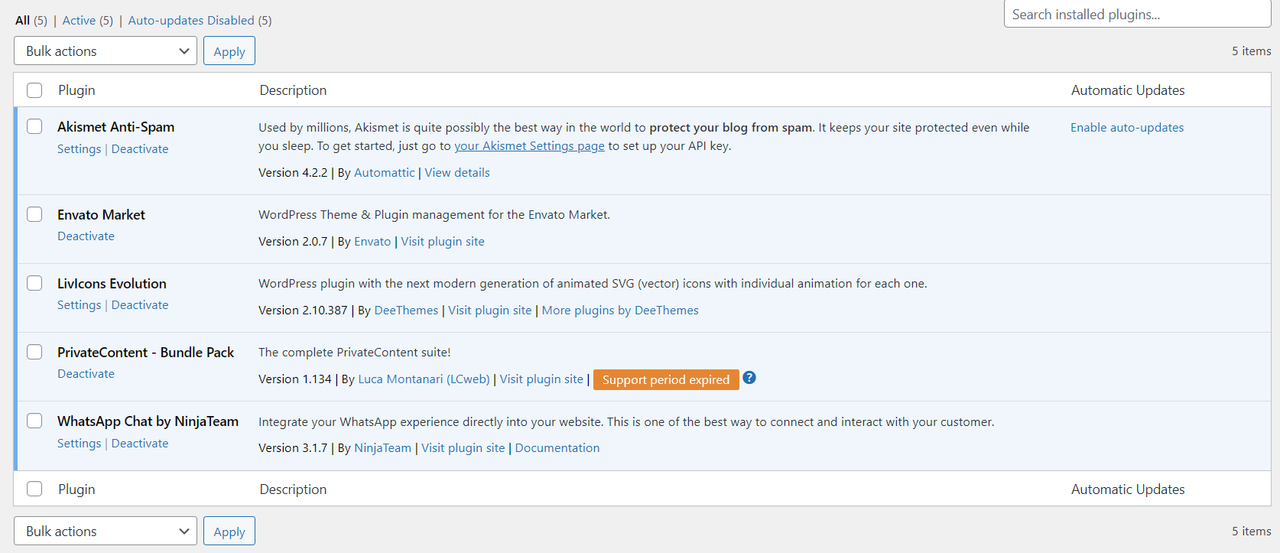Focus the Search installed plugins field

[x=1137, y=14]
